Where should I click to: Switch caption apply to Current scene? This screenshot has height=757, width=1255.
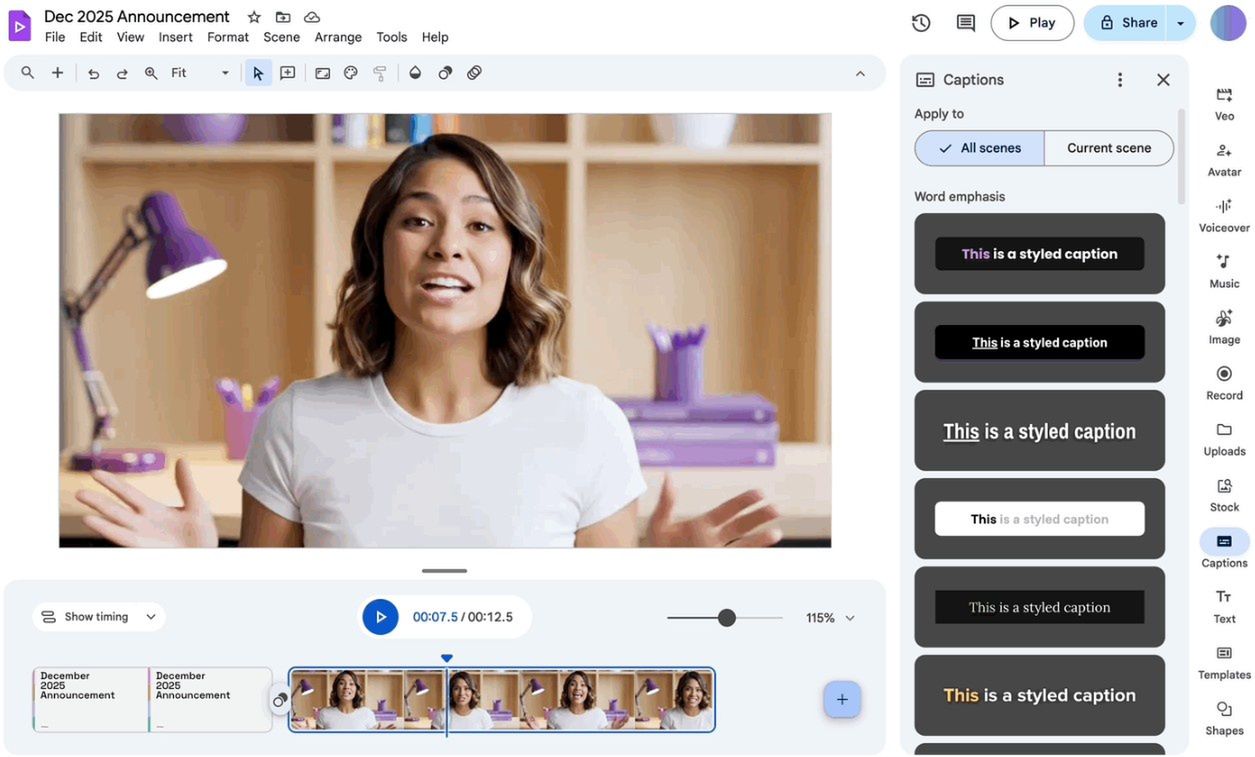coord(1108,148)
